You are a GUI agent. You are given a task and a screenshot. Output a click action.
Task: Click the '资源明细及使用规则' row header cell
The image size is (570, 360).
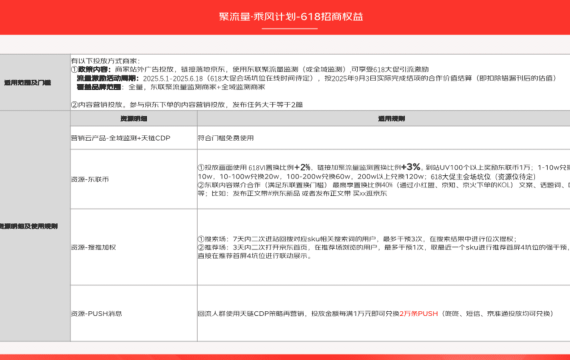pyautogui.click(x=35, y=226)
